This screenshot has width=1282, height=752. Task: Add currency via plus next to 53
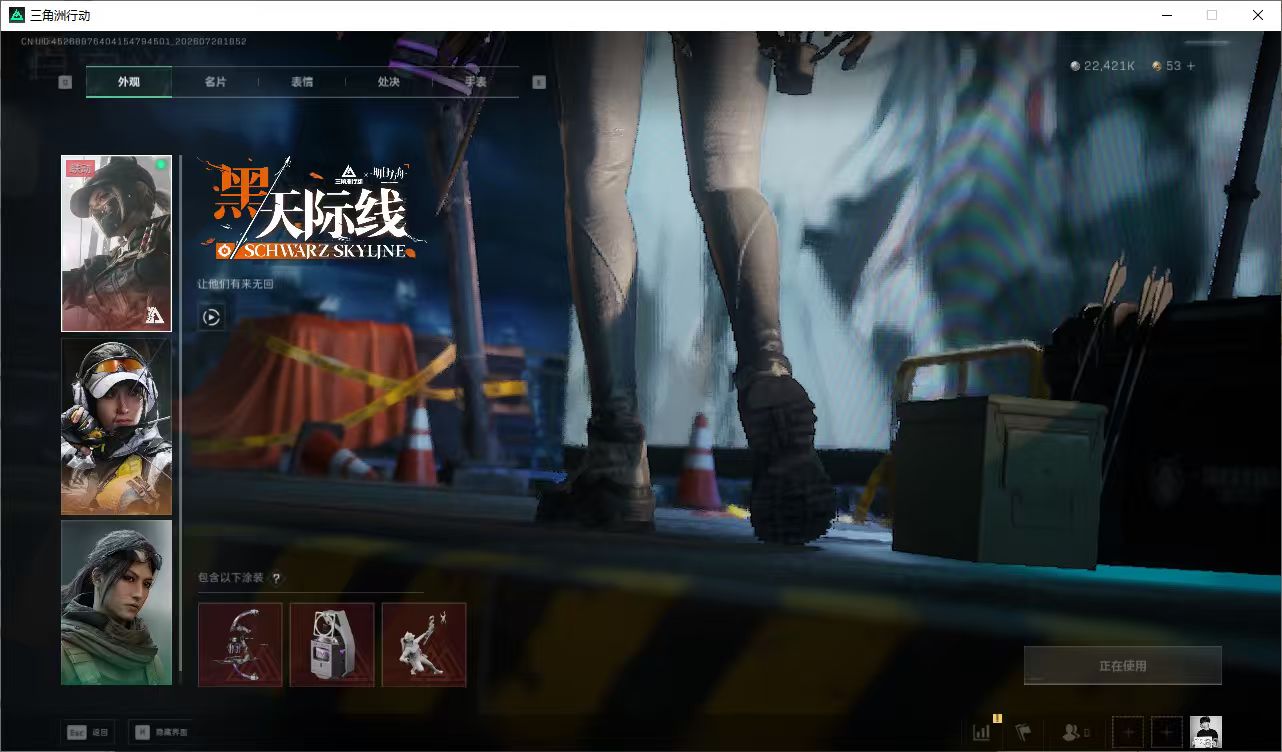(x=1190, y=66)
